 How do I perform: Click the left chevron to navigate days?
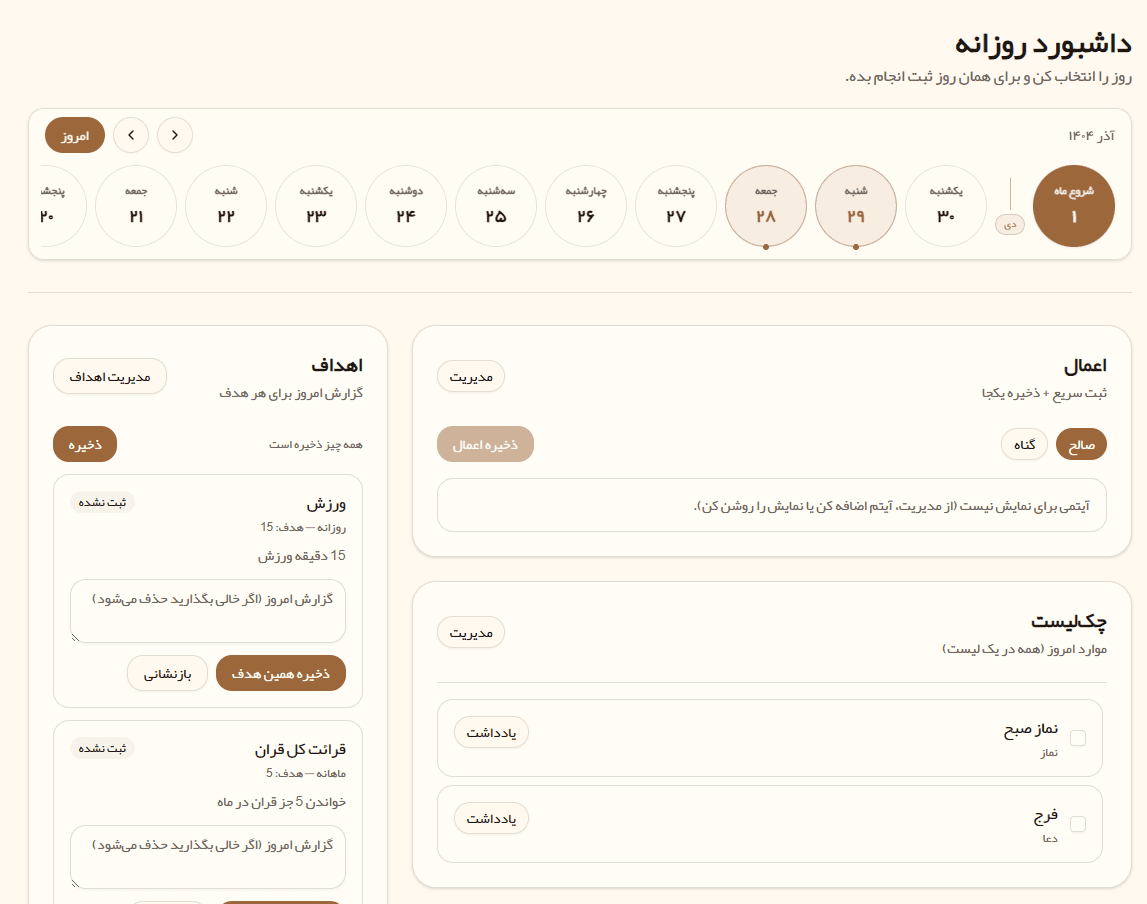point(131,135)
